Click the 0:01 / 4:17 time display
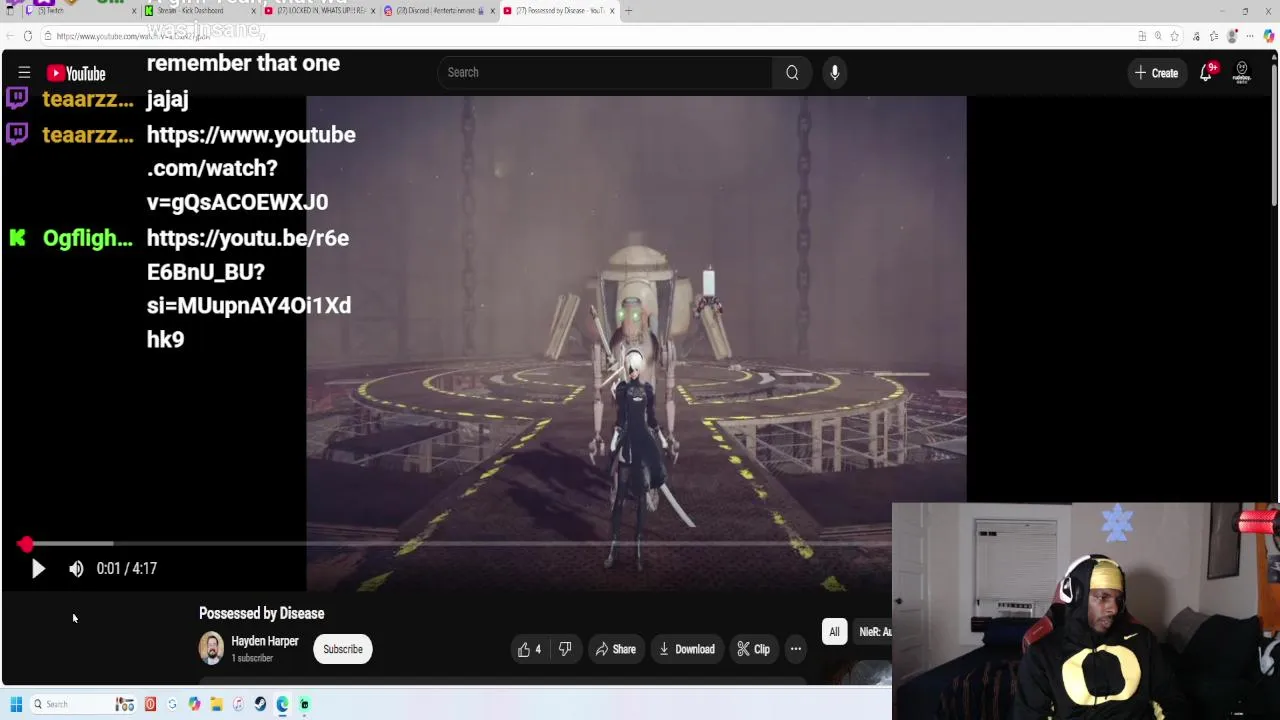Viewport: 1280px width, 720px height. point(126,568)
